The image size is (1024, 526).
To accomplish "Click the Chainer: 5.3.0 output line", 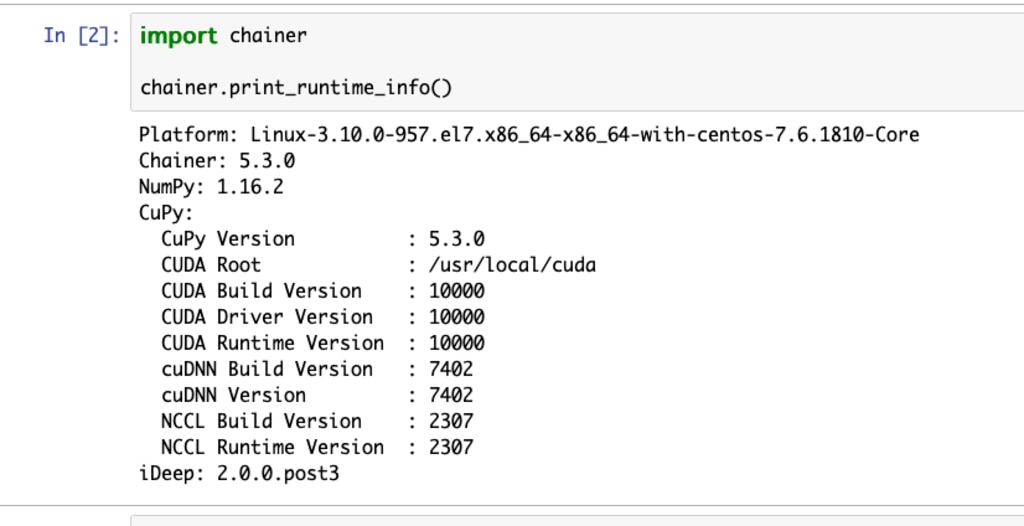I will [217, 161].
